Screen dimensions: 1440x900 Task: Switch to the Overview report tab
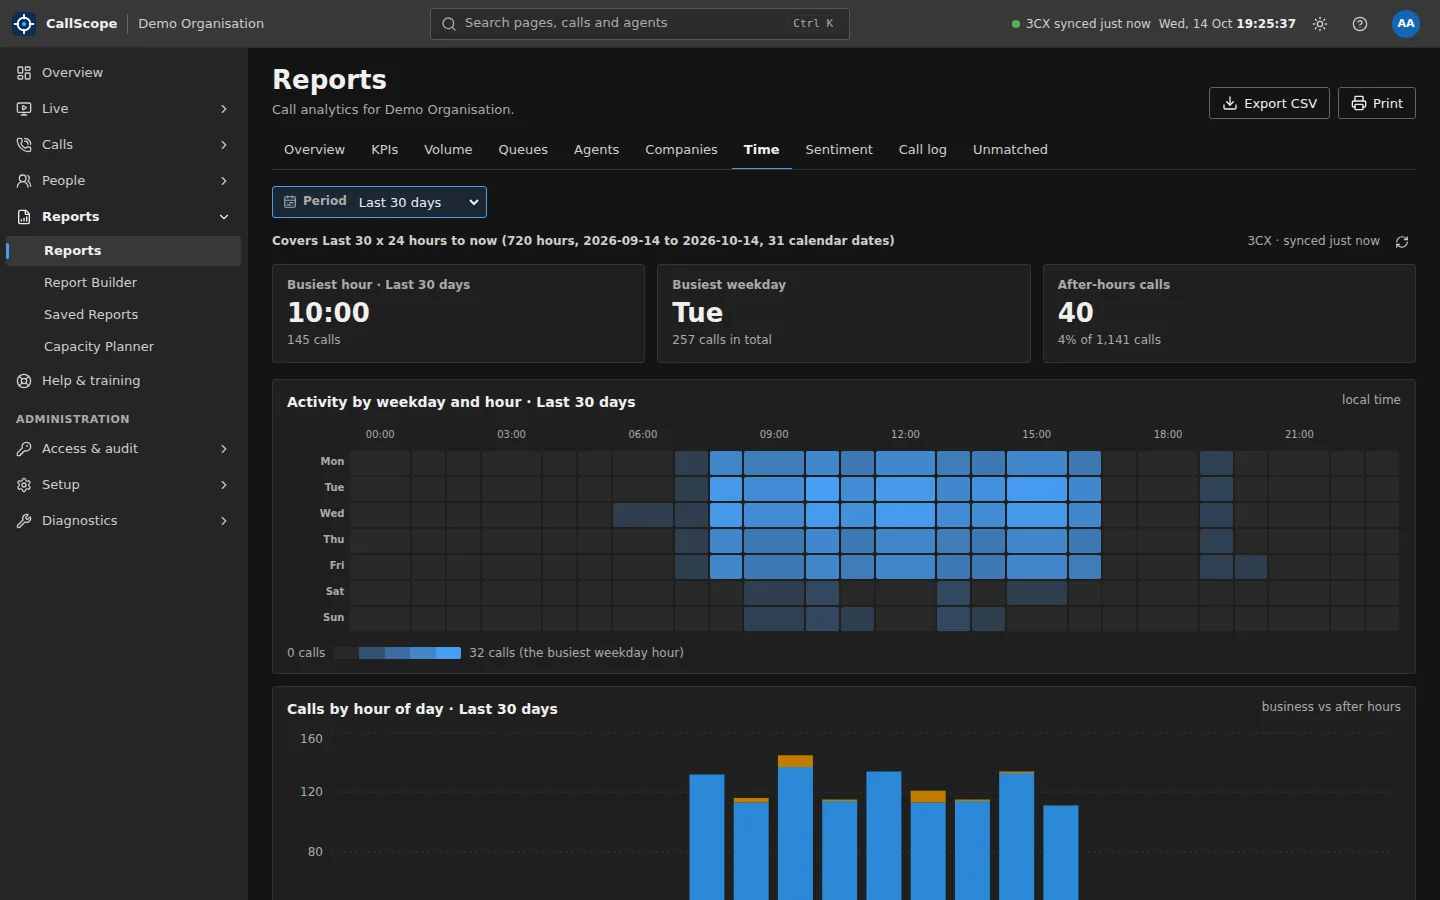click(x=314, y=150)
